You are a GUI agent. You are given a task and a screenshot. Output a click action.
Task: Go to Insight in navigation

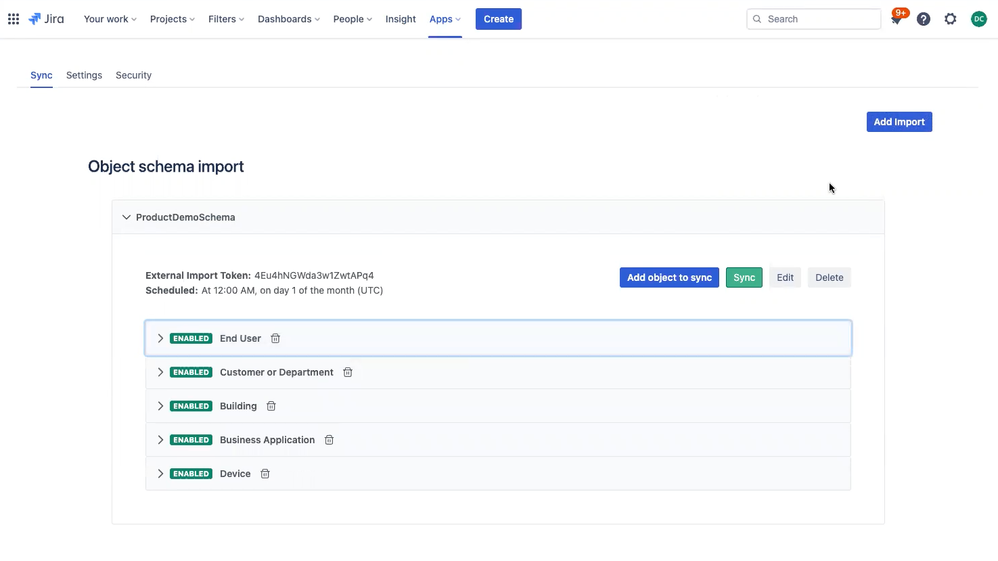coord(400,19)
